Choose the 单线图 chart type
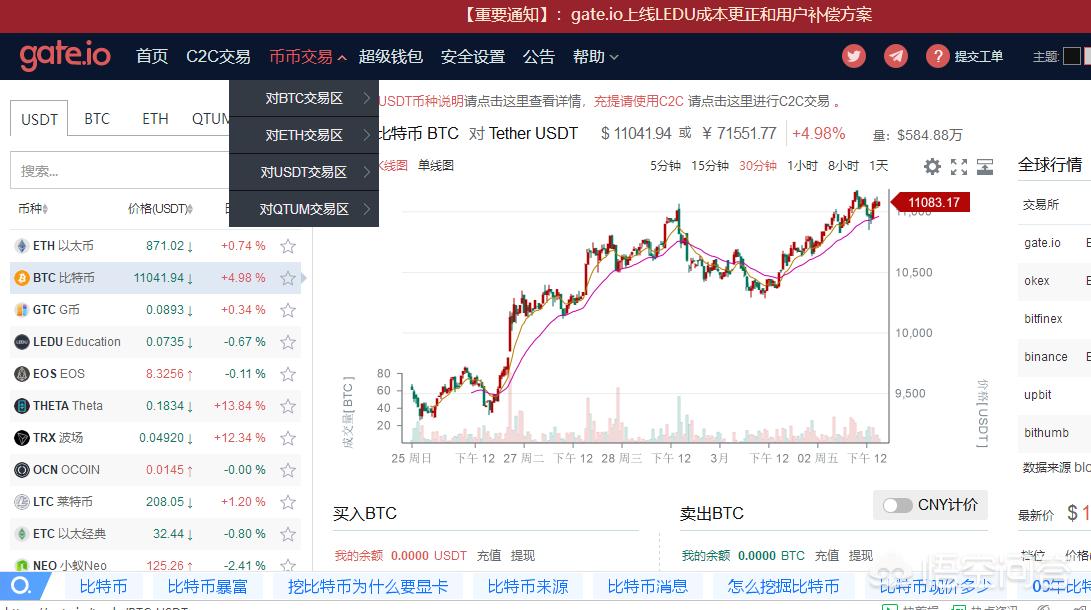 (436, 165)
